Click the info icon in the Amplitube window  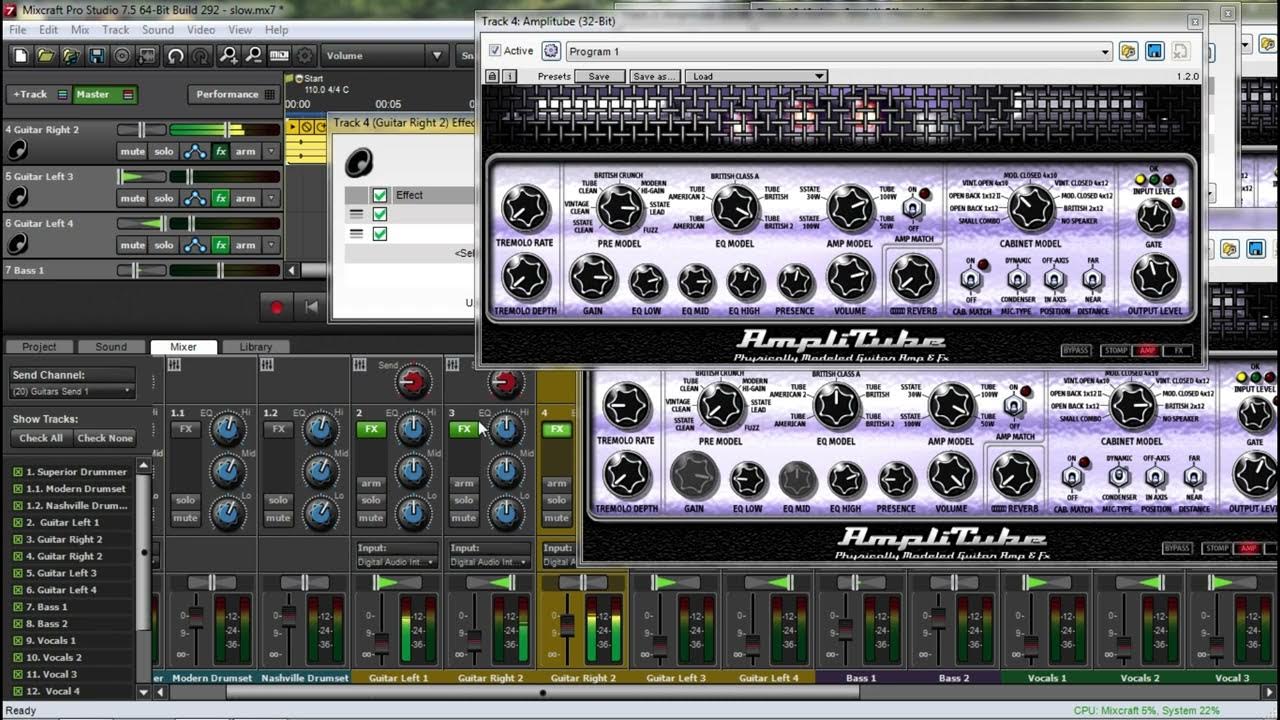(509, 76)
